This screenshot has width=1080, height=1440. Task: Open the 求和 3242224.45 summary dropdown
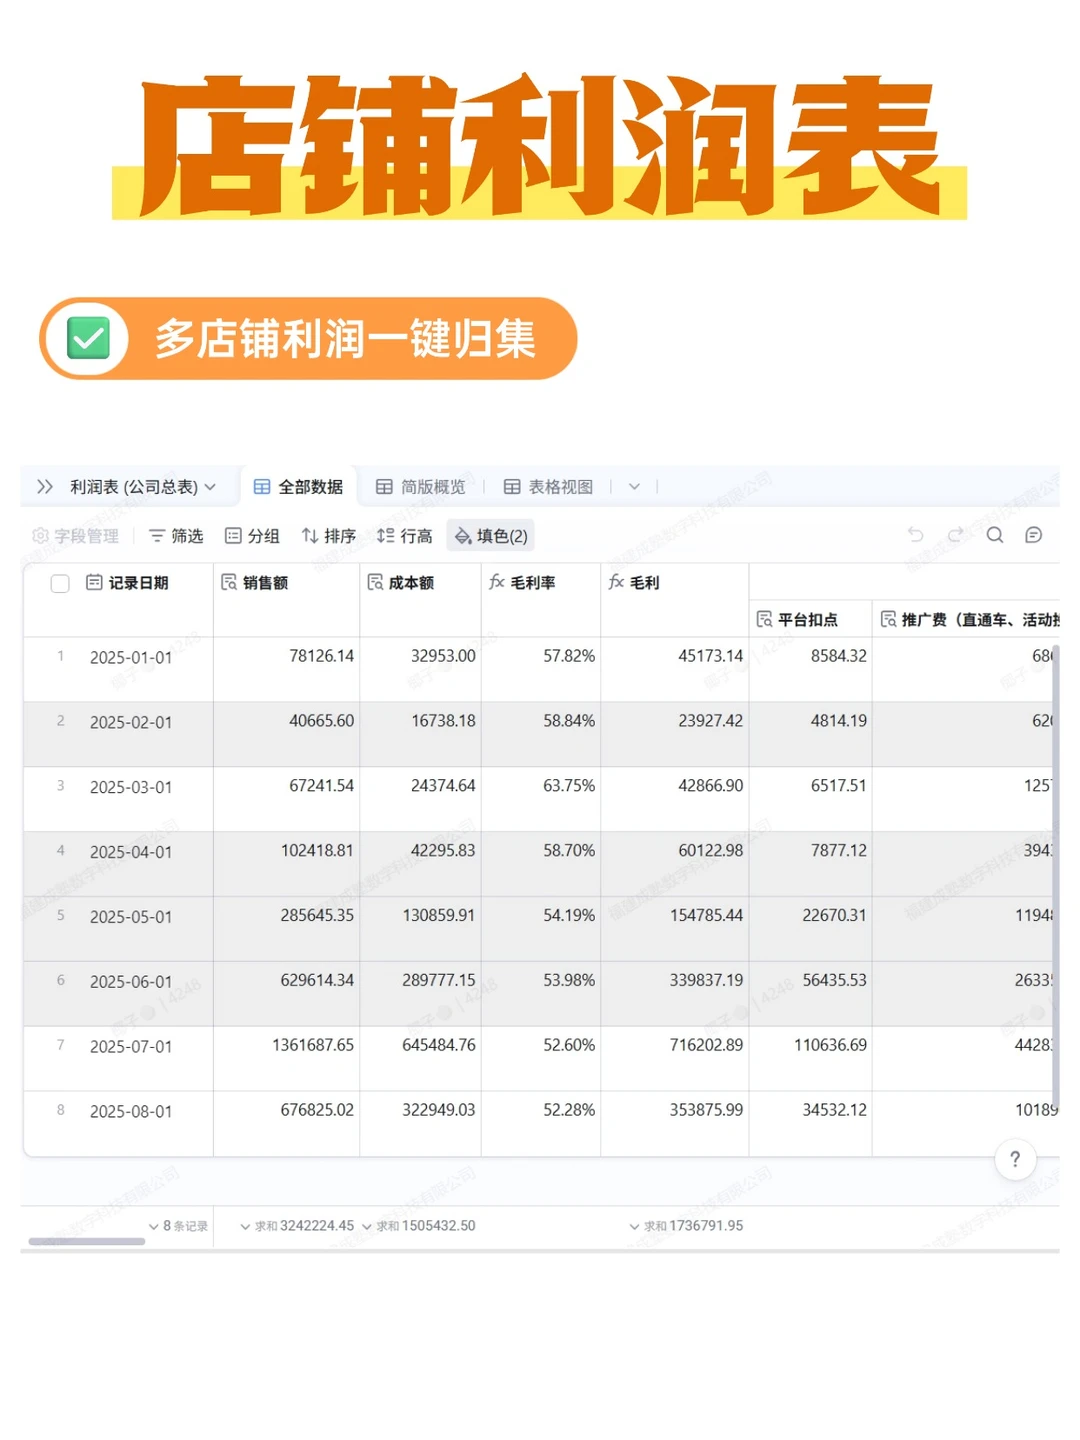pos(297,1226)
